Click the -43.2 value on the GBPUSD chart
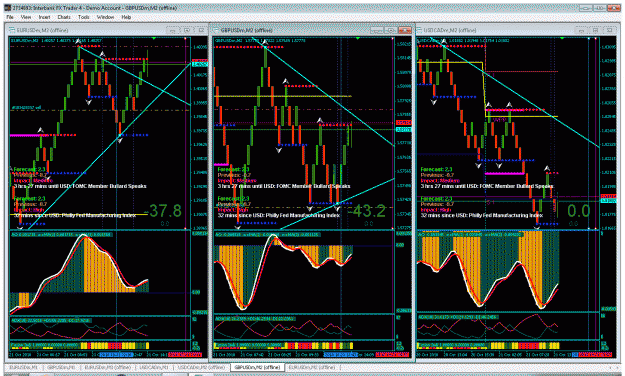625x376 pixels. click(366, 211)
